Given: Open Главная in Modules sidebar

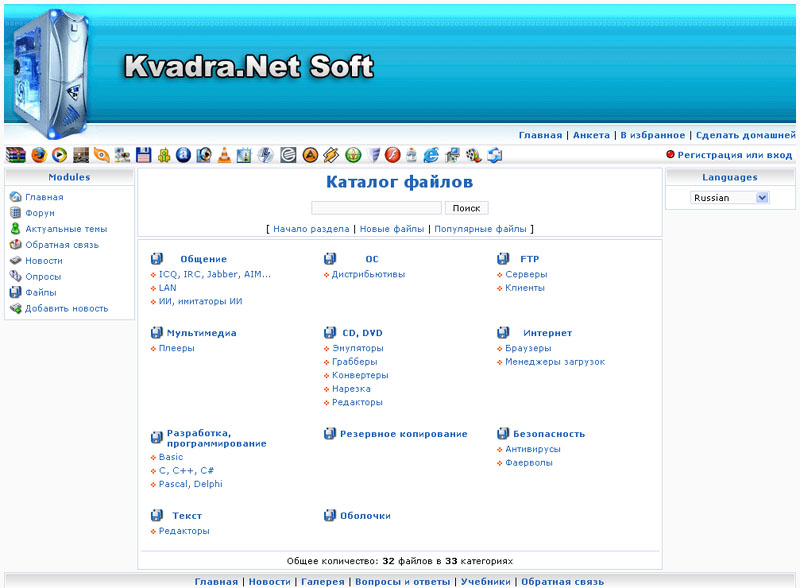Looking at the screenshot, I should [x=44, y=197].
